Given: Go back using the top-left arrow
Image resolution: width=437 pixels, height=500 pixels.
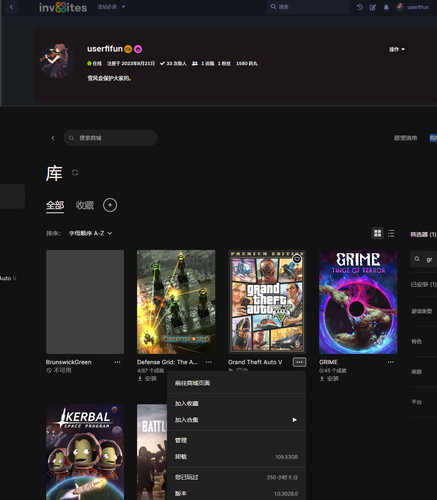Looking at the screenshot, I should tap(11, 7).
